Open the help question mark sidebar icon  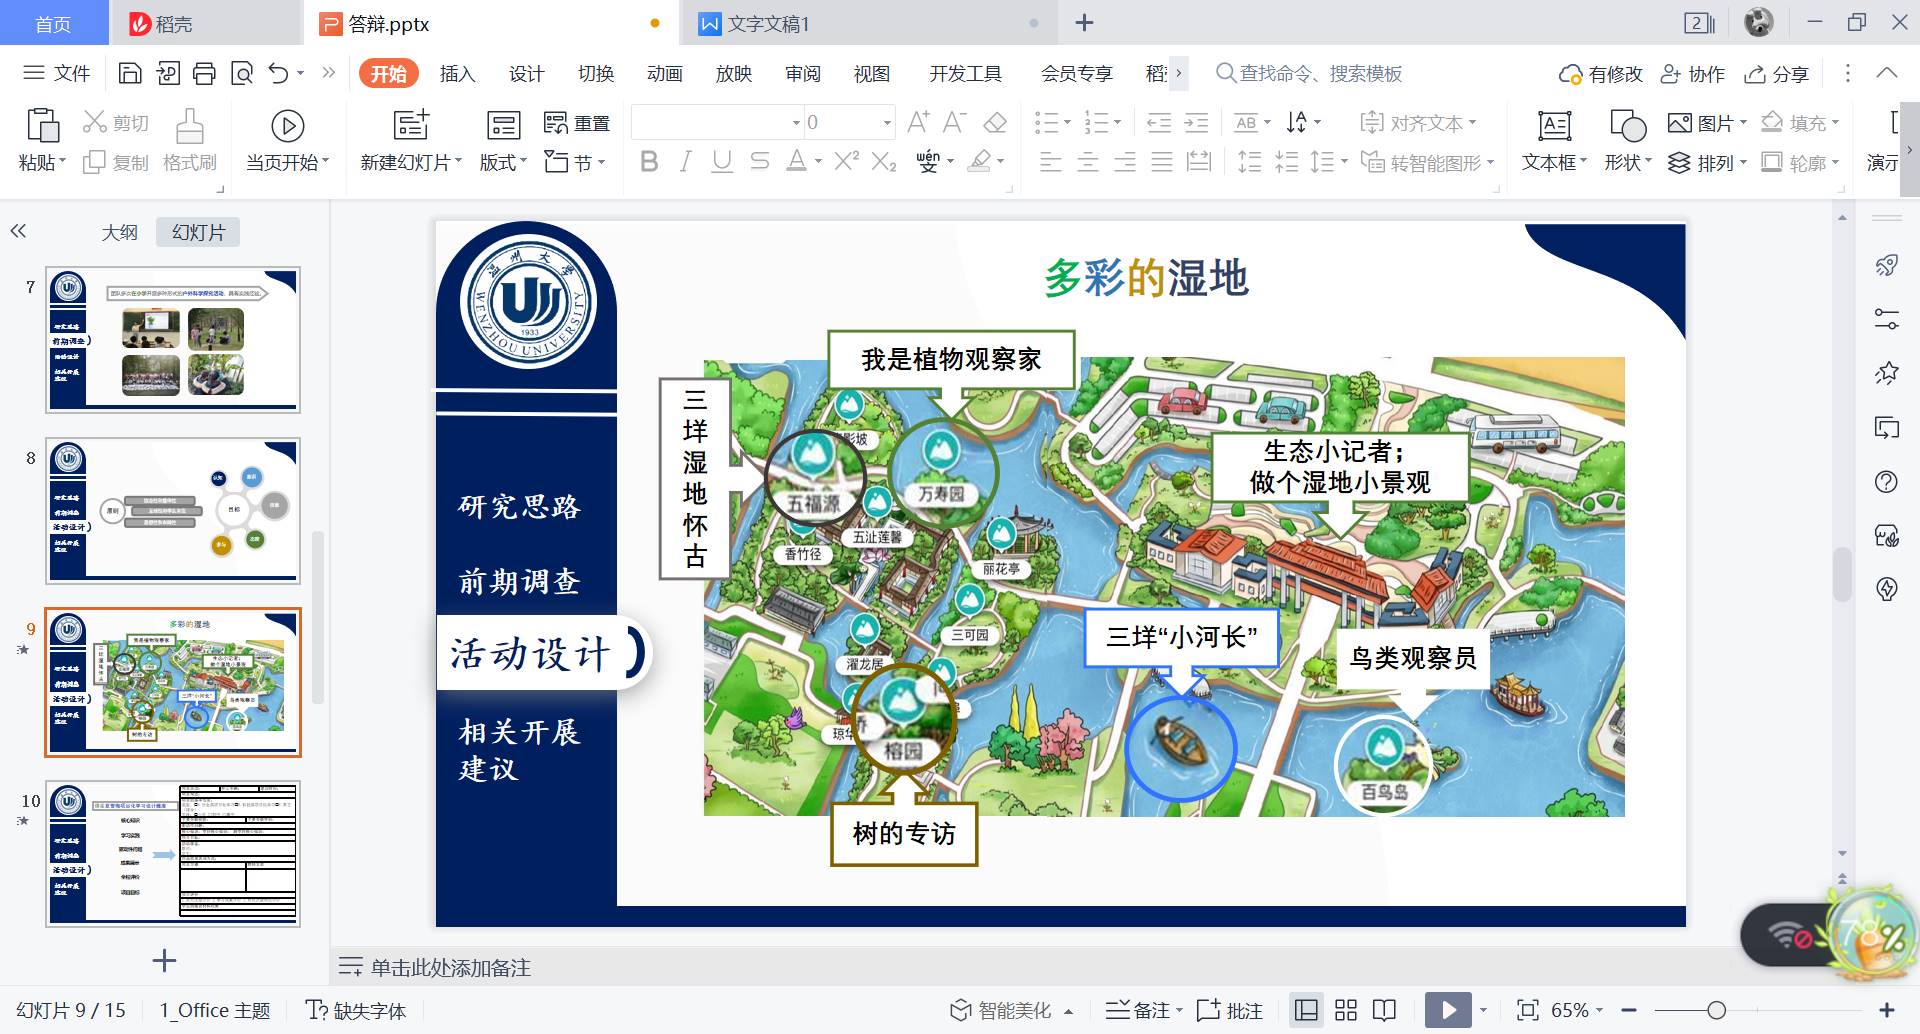pos(1886,482)
